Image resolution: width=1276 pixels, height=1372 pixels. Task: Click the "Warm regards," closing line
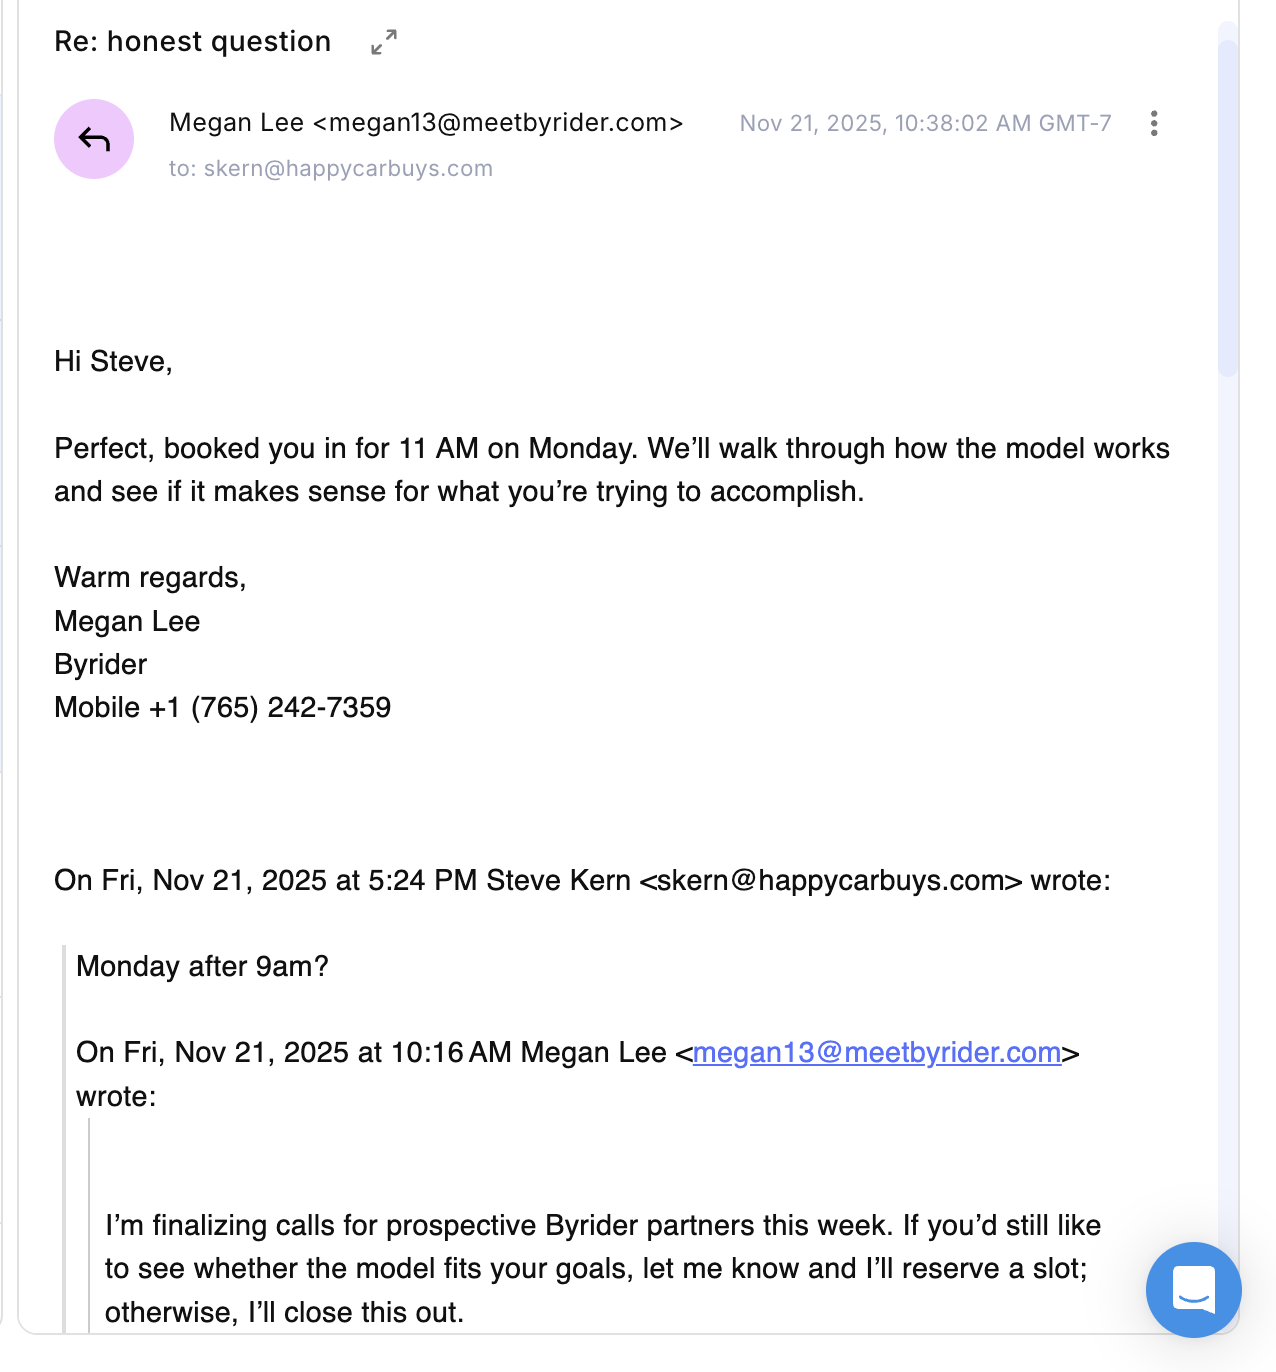point(150,577)
